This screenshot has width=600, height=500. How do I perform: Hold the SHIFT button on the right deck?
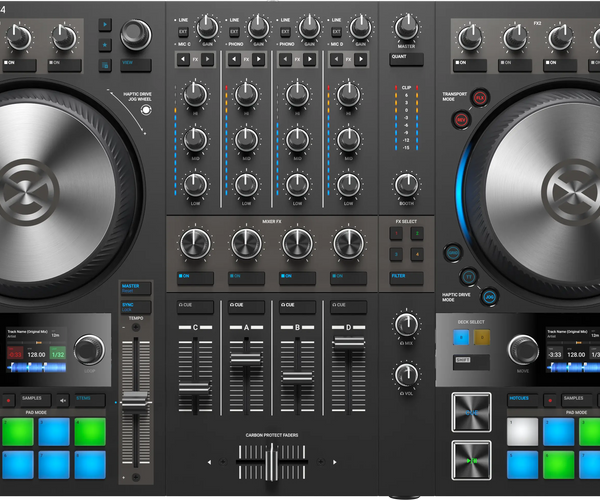[x=471, y=362]
